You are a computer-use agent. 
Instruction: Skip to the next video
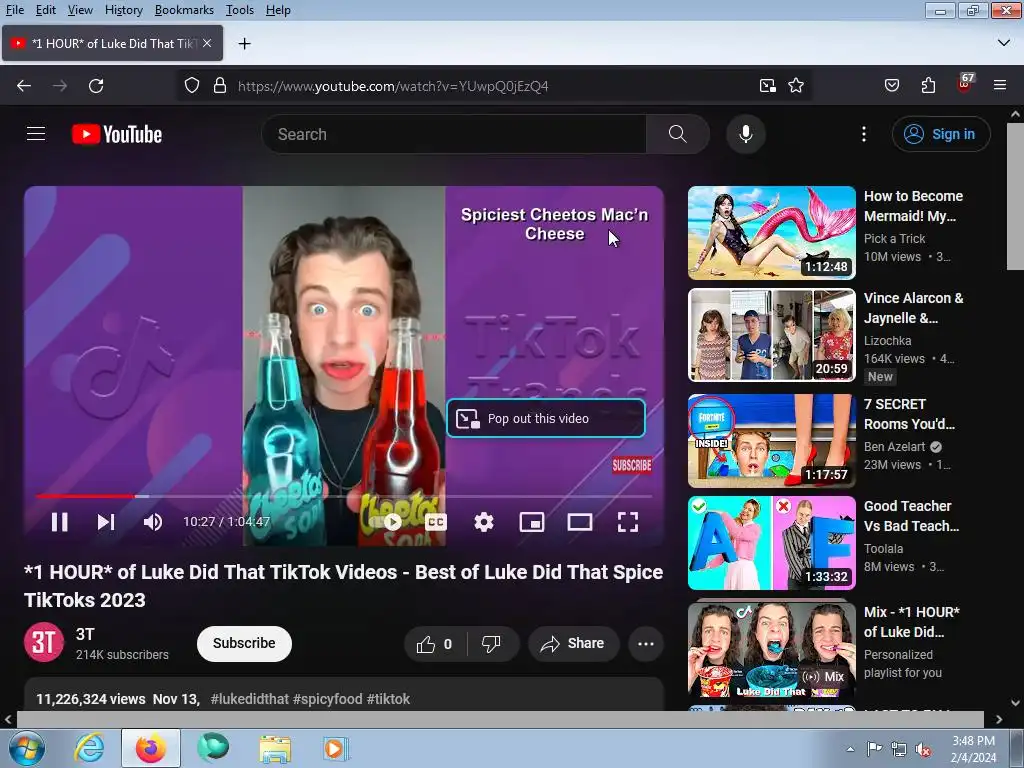[106, 522]
